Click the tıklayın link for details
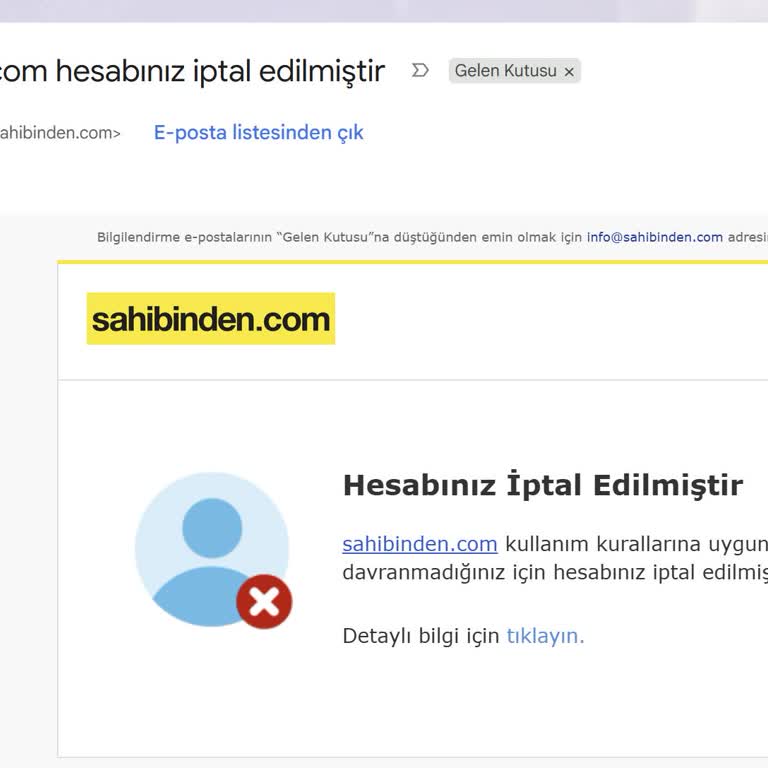This screenshot has height=768, width=768. (545, 636)
